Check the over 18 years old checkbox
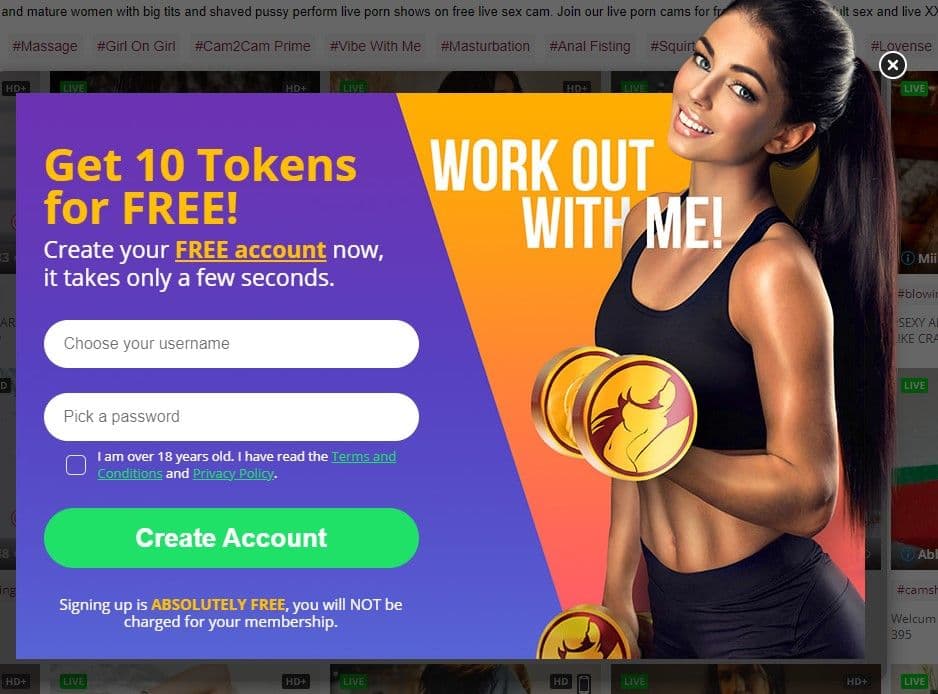 pos(76,465)
